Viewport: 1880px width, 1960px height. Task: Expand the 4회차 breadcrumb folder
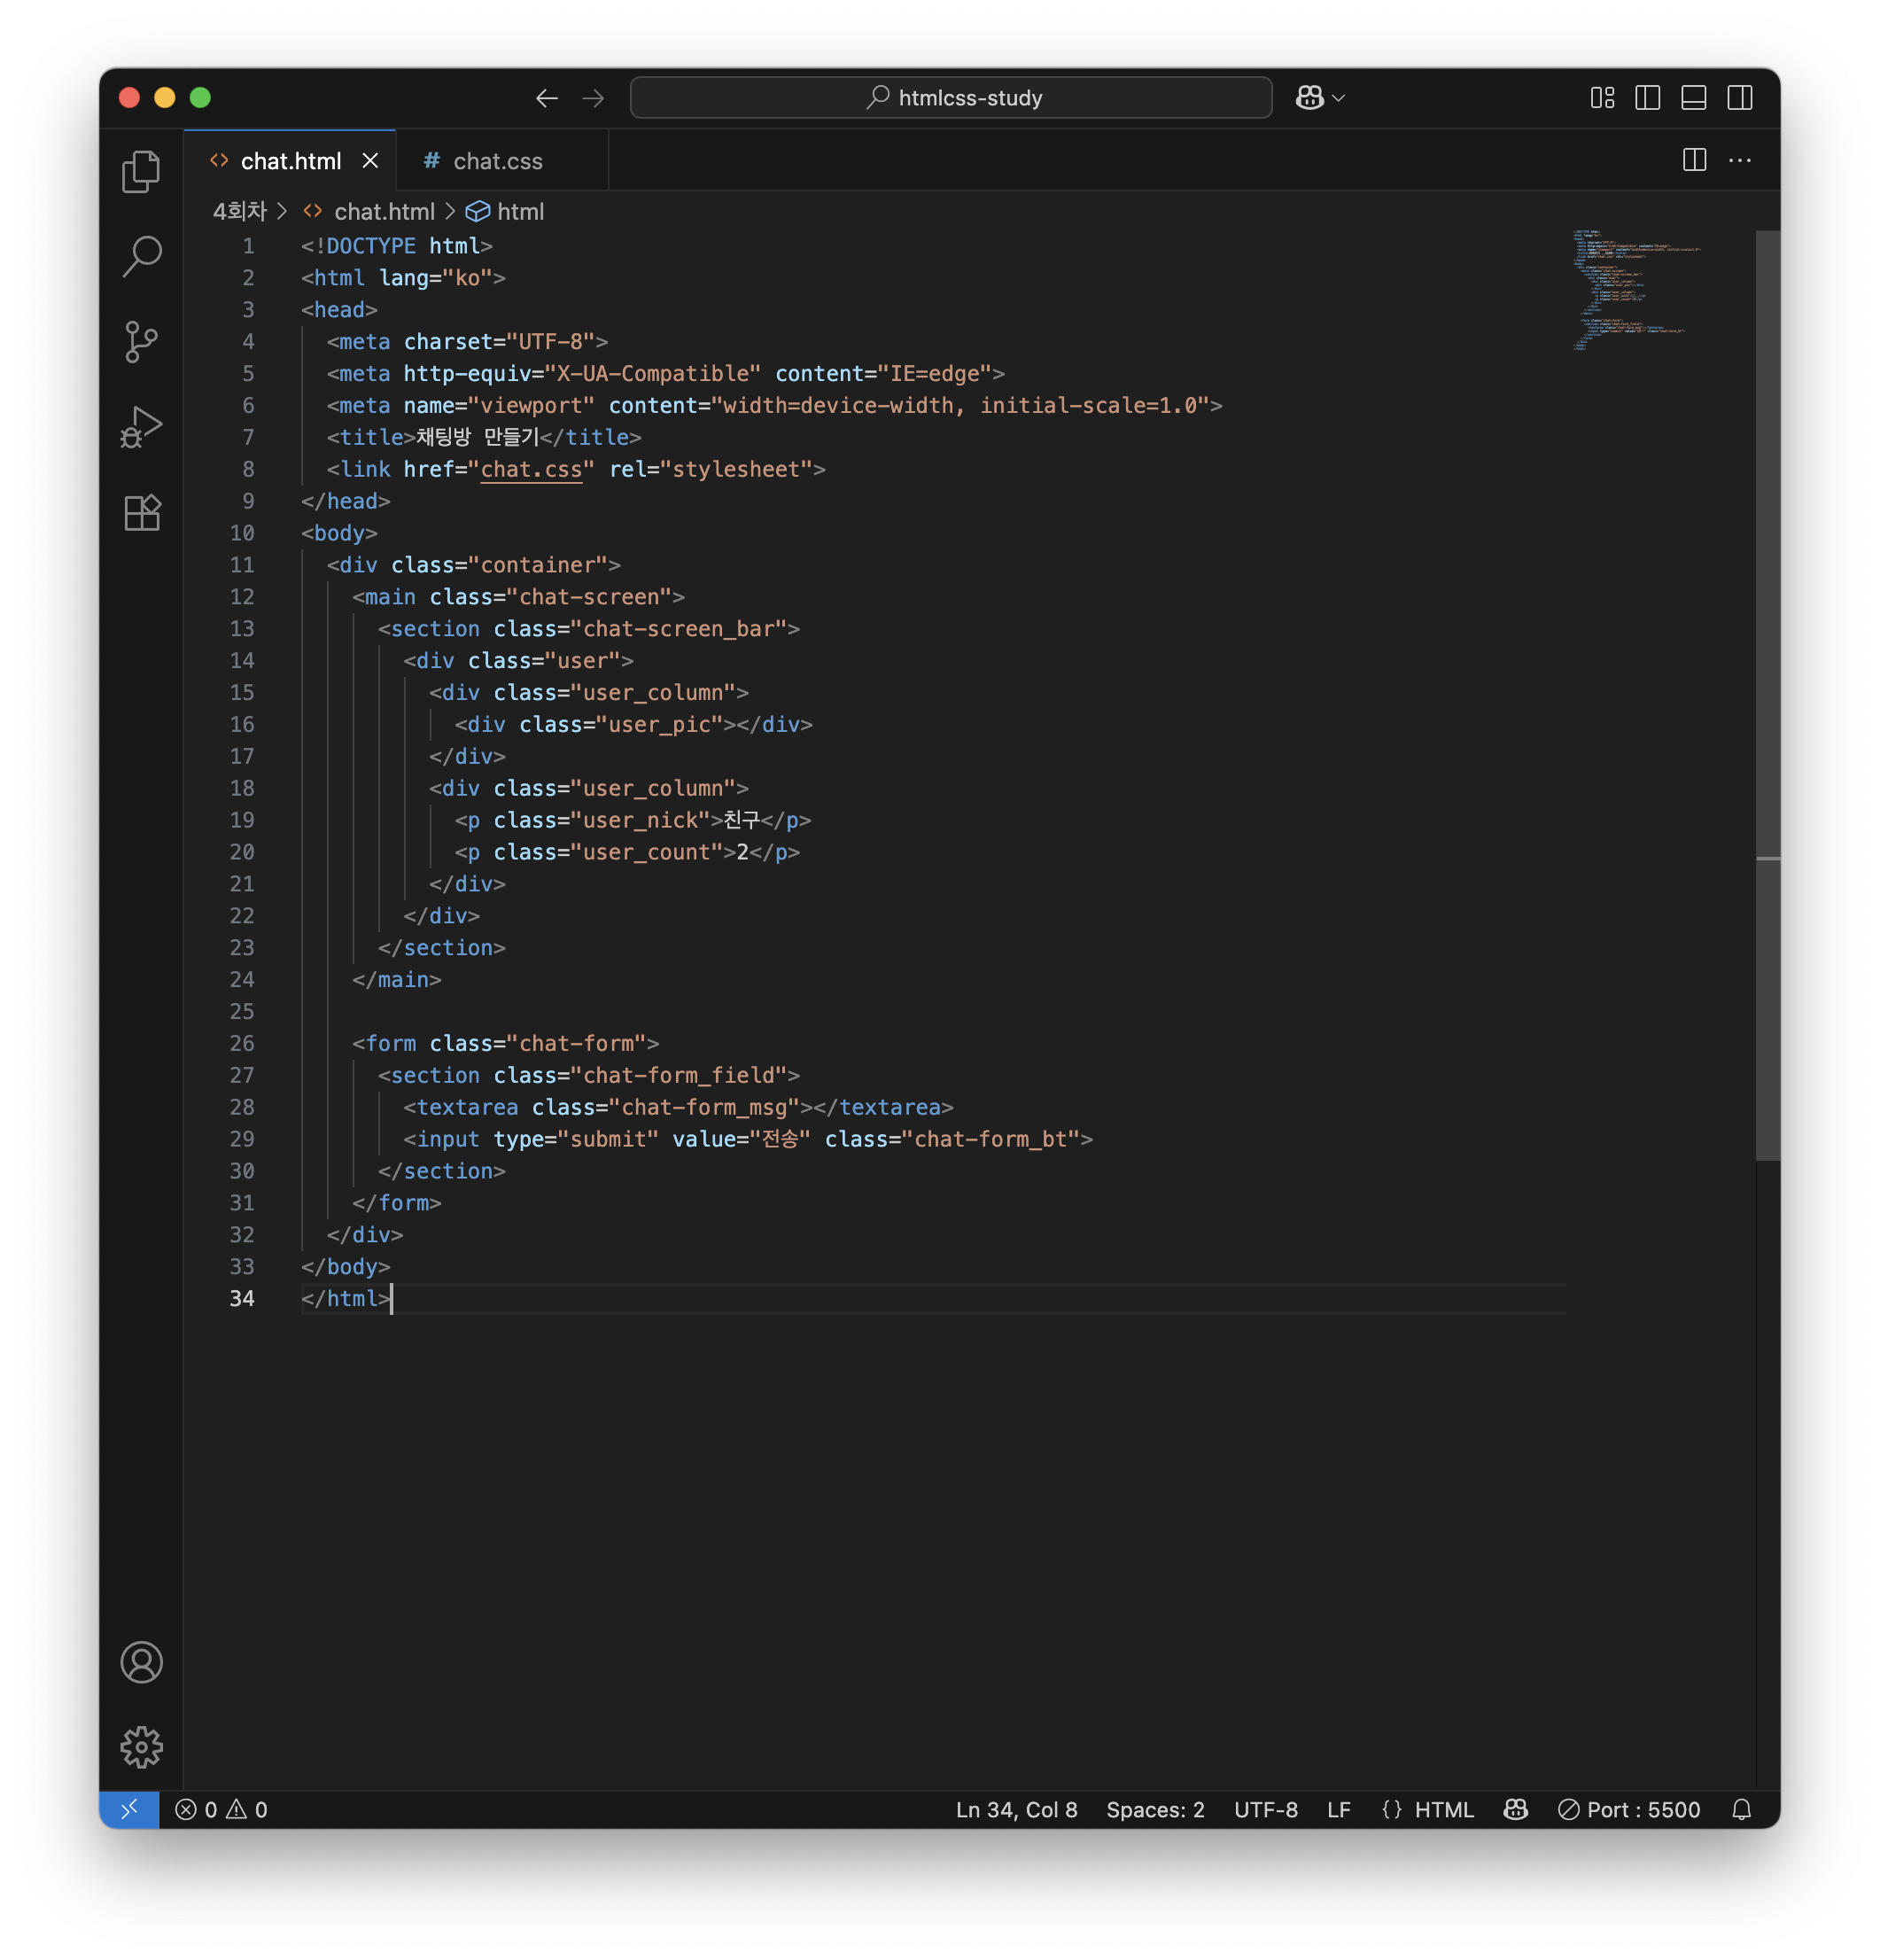point(239,212)
